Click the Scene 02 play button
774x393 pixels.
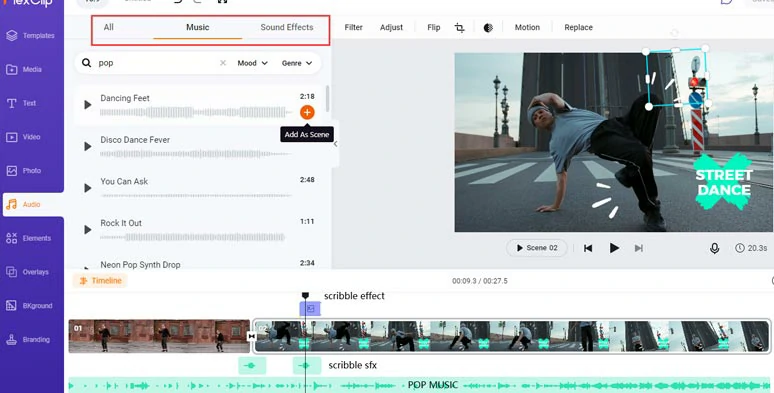point(537,248)
